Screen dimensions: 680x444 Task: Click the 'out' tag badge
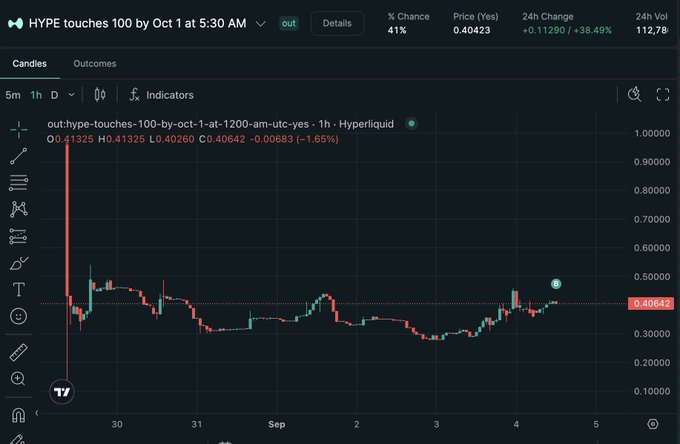pyautogui.click(x=288, y=23)
